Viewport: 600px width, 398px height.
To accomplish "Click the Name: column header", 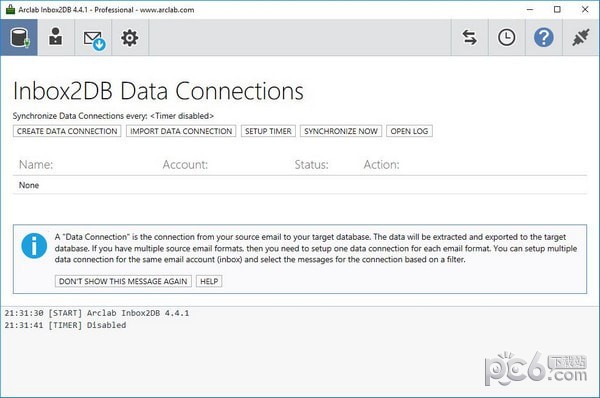I will pos(36,165).
